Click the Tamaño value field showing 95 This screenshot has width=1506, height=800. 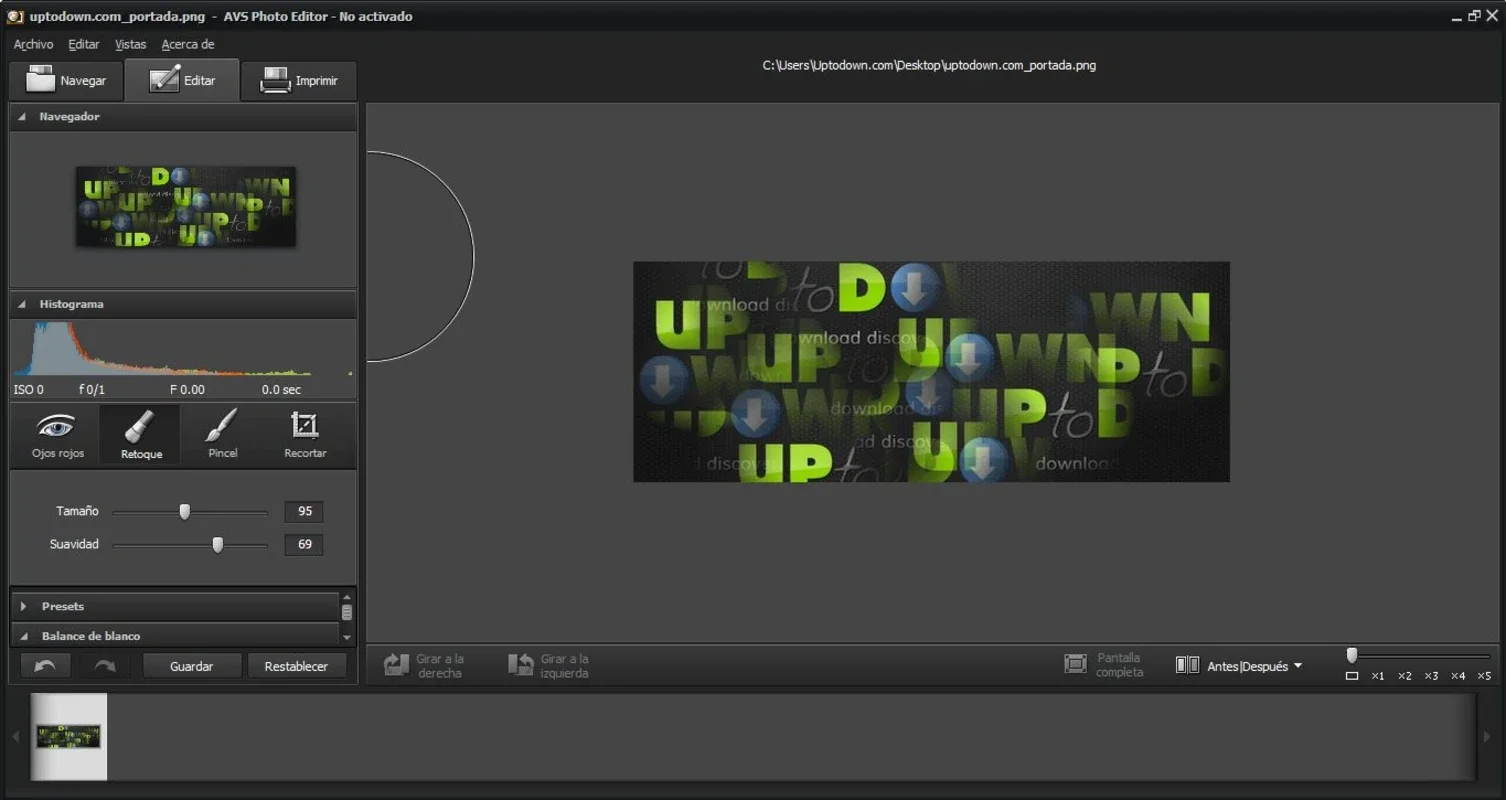point(304,511)
